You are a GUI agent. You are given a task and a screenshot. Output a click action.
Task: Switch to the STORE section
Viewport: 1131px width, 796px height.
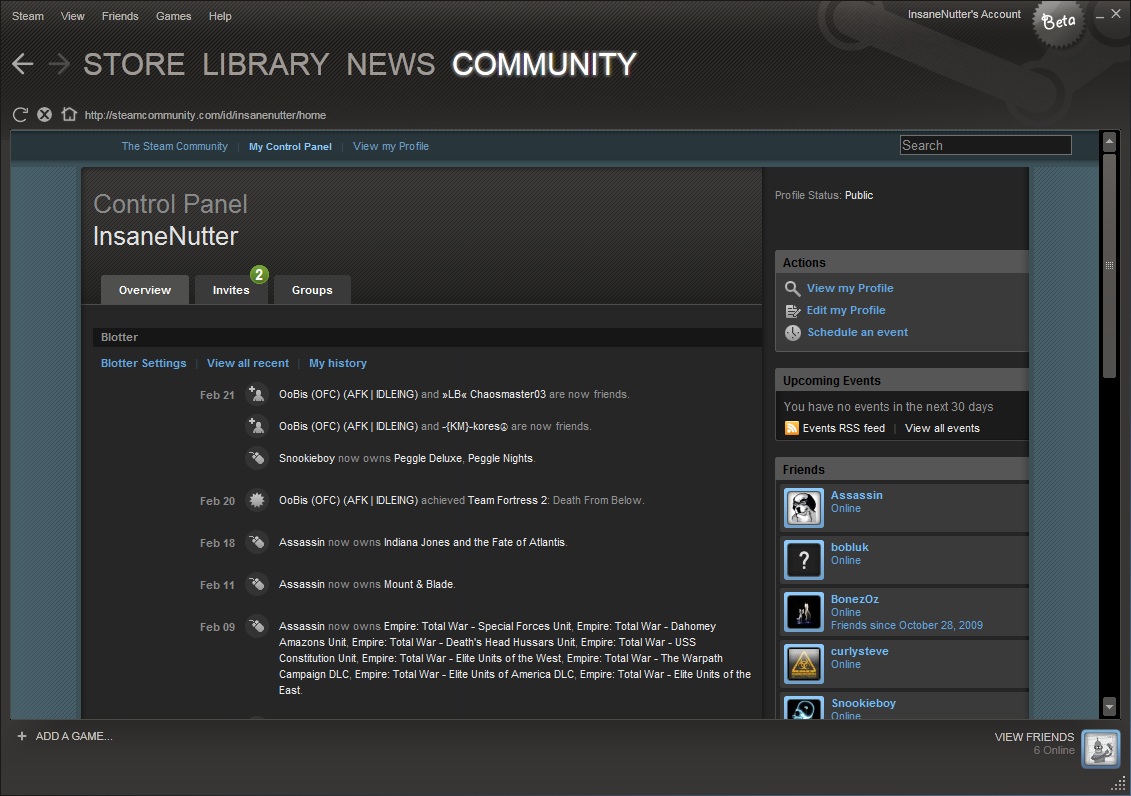(x=134, y=64)
